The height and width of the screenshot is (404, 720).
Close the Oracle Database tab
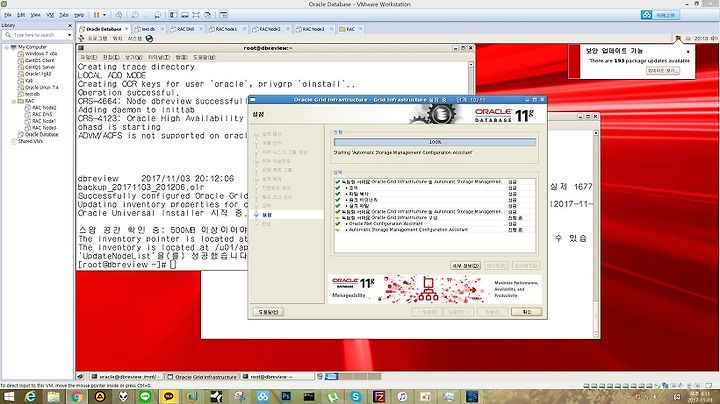coord(127,29)
